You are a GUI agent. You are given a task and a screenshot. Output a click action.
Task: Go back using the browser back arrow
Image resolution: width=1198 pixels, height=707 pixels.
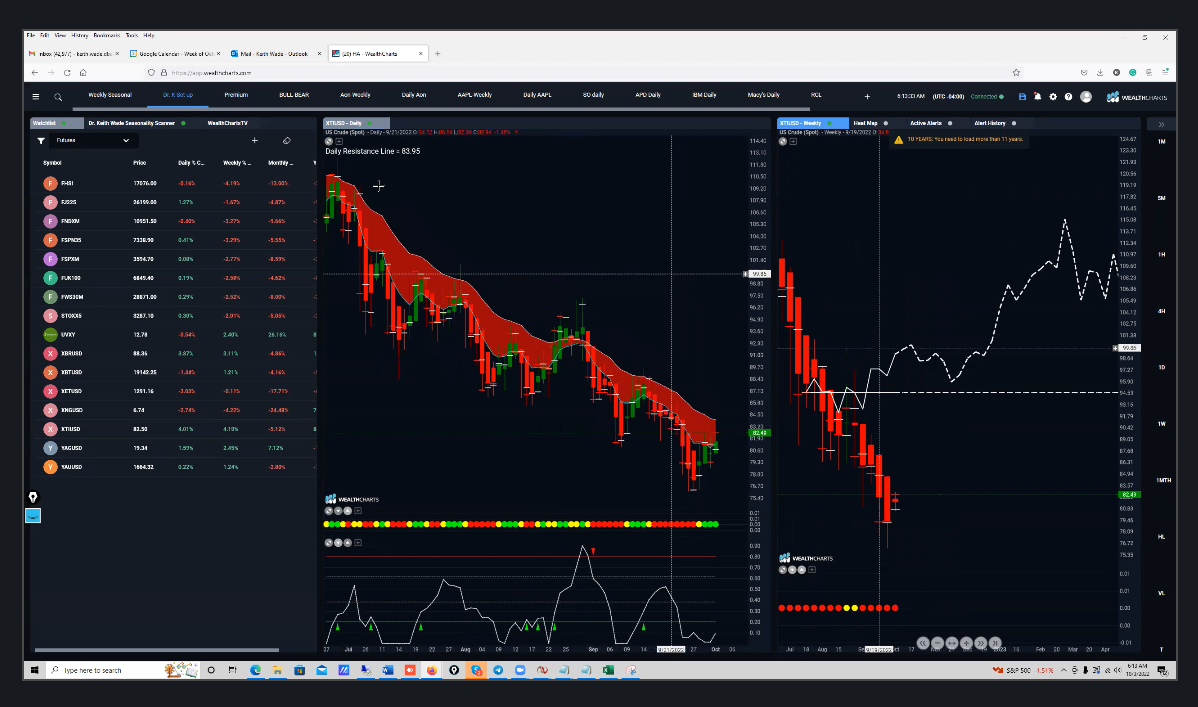click(x=34, y=73)
